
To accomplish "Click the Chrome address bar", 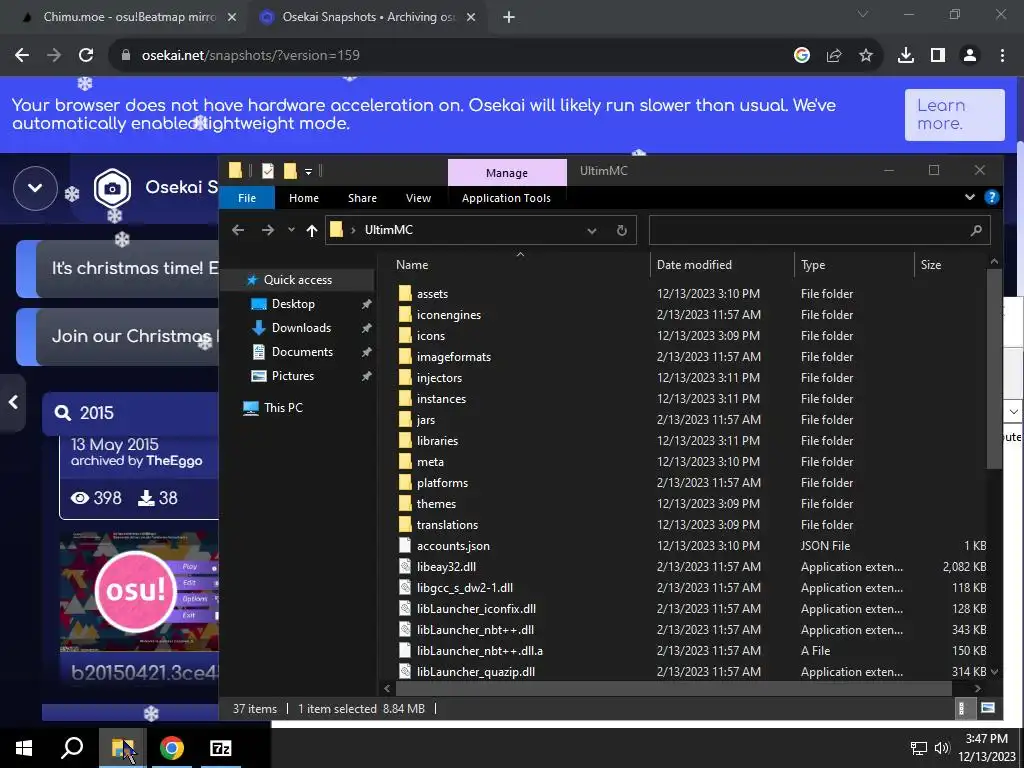I will 451,56.
